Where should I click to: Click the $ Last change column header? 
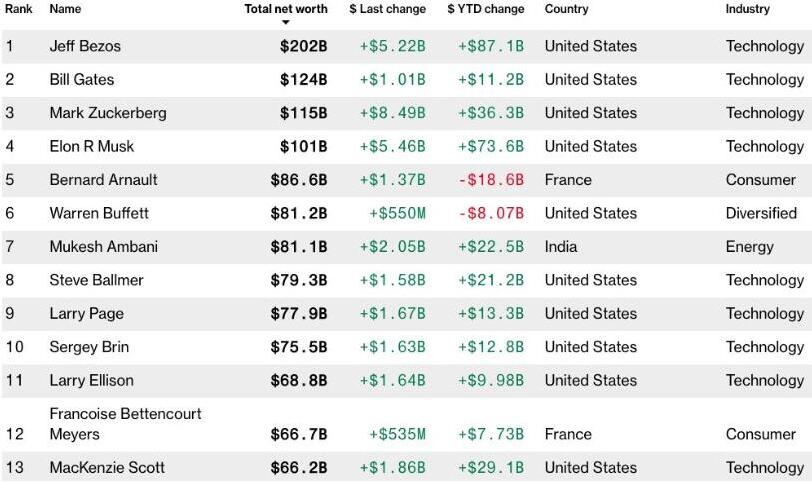(388, 9)
